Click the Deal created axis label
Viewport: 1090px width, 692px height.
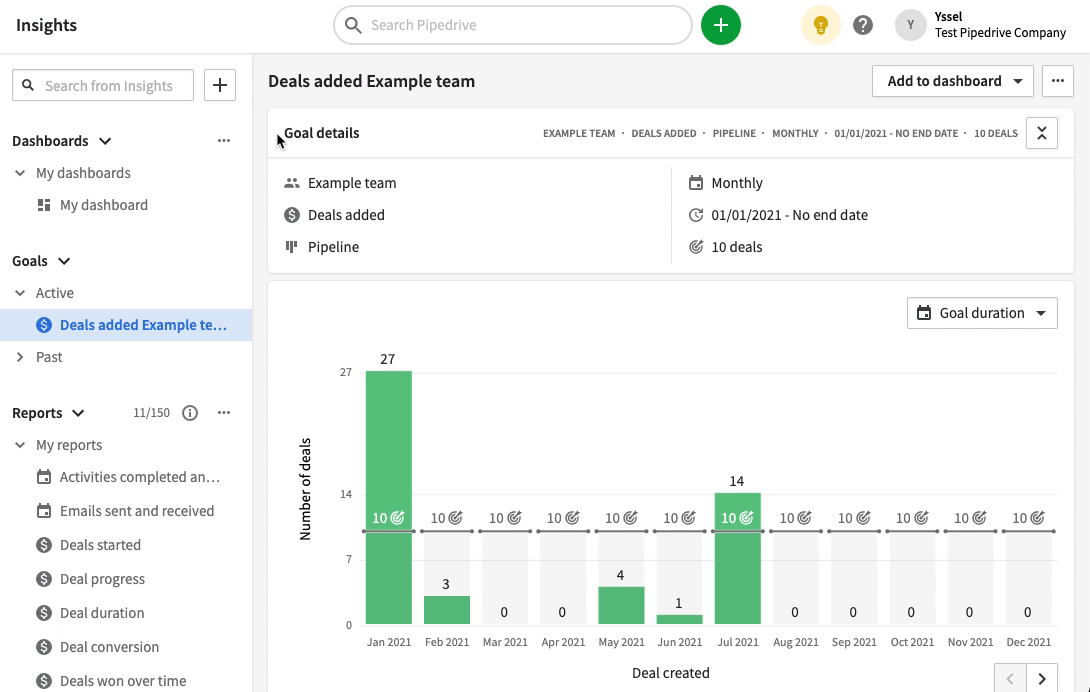point(671,673)
